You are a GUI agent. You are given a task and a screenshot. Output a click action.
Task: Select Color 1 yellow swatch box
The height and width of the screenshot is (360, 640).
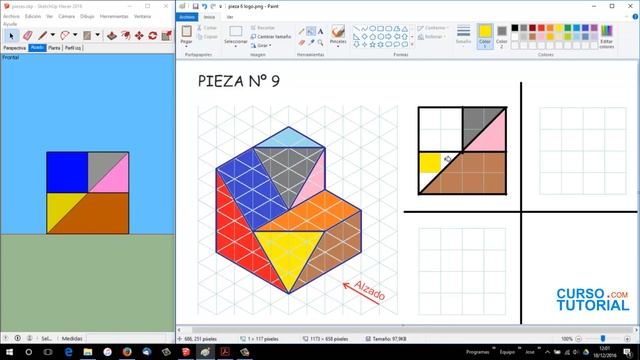[485, 36]
